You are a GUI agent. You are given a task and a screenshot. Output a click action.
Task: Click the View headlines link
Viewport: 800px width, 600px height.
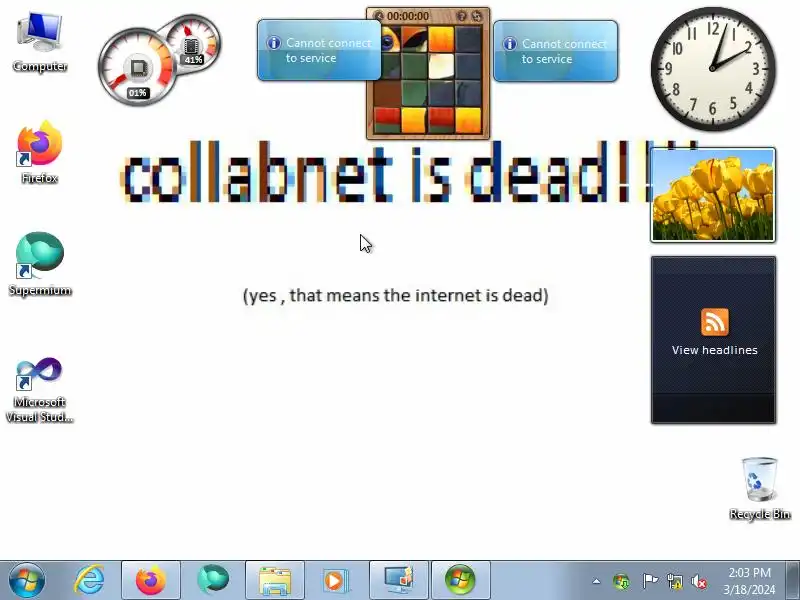click(714, 350)
